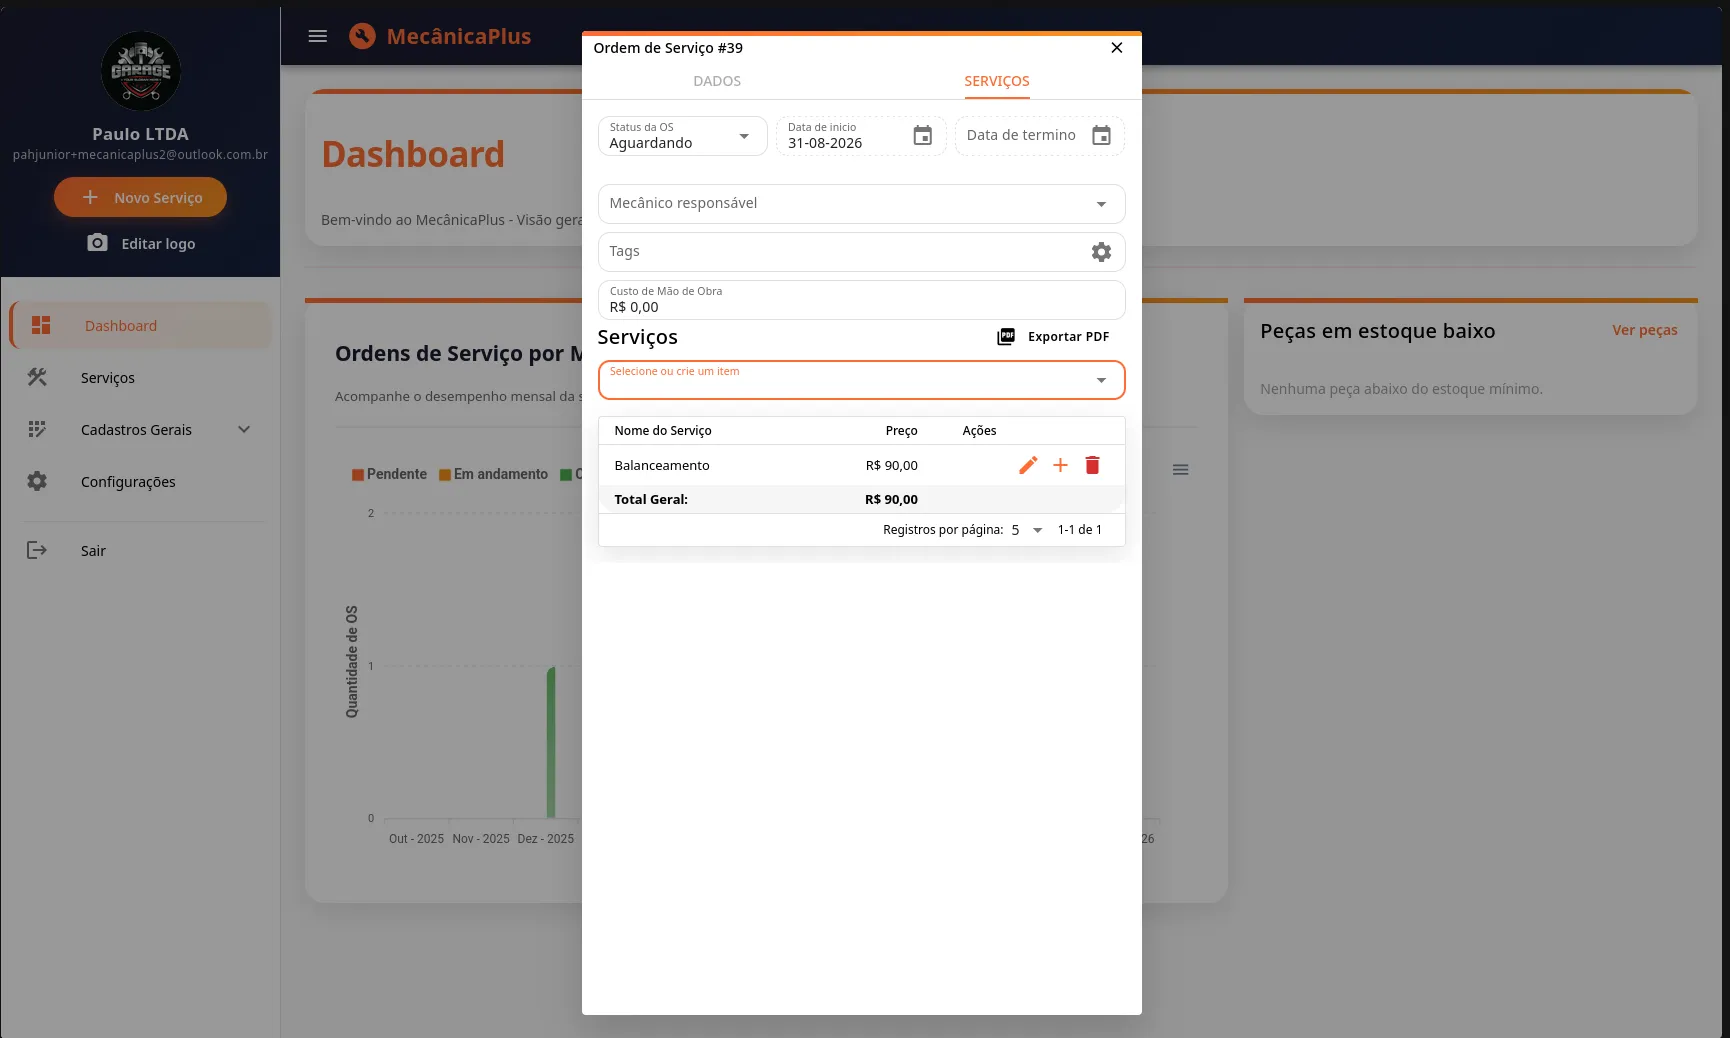Open calendar for Data de inicio
Viewport: 1730px width, 1038px height.
923,136
